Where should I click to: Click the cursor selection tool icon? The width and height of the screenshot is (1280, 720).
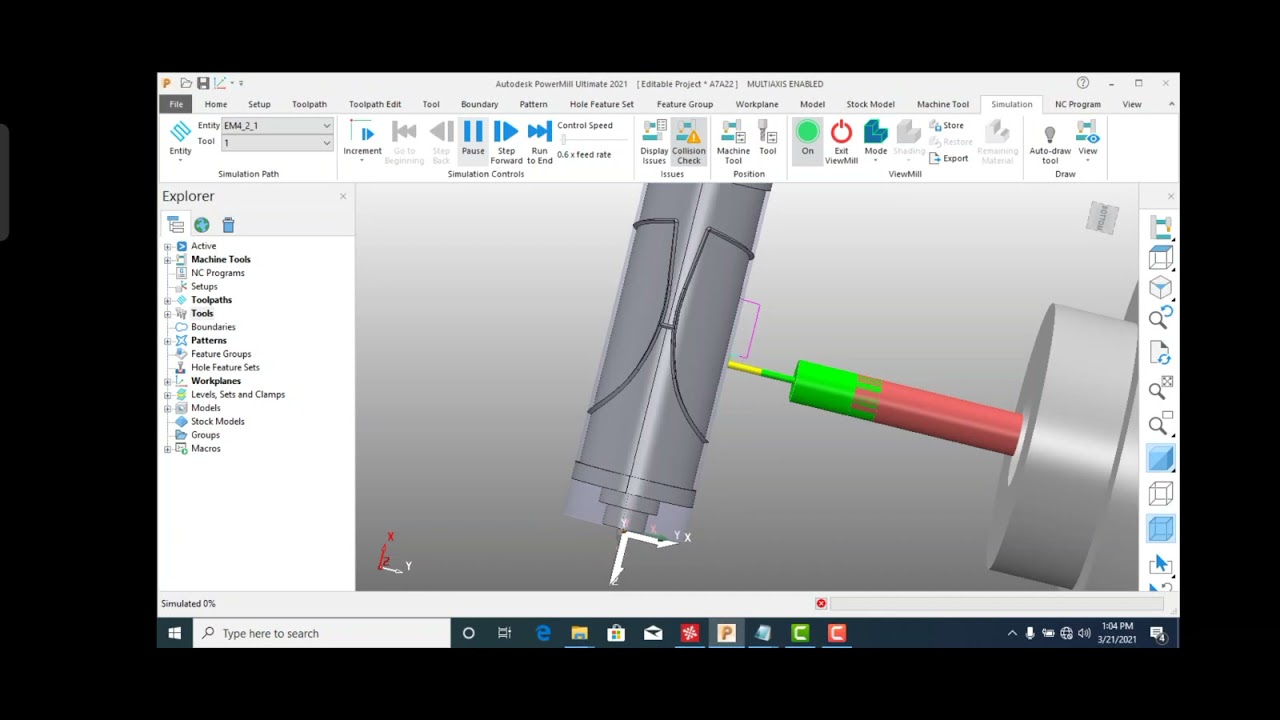coord(1160,565)
